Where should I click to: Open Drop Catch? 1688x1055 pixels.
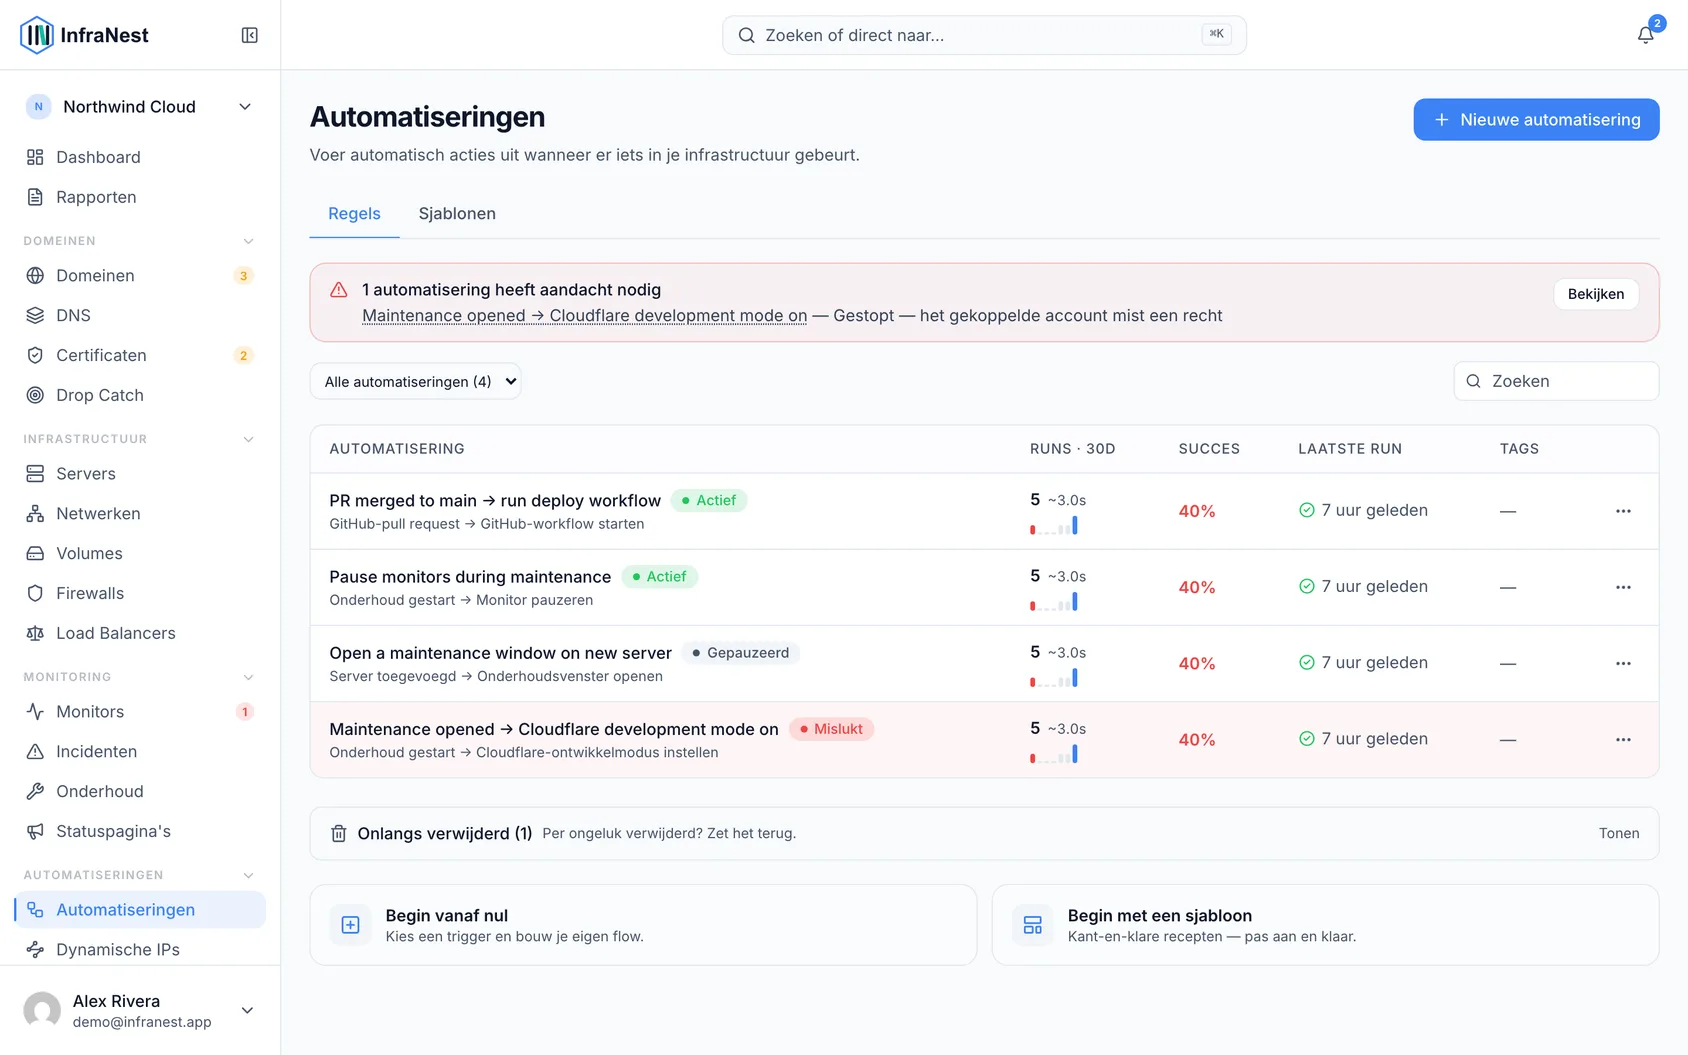(140, 395)
